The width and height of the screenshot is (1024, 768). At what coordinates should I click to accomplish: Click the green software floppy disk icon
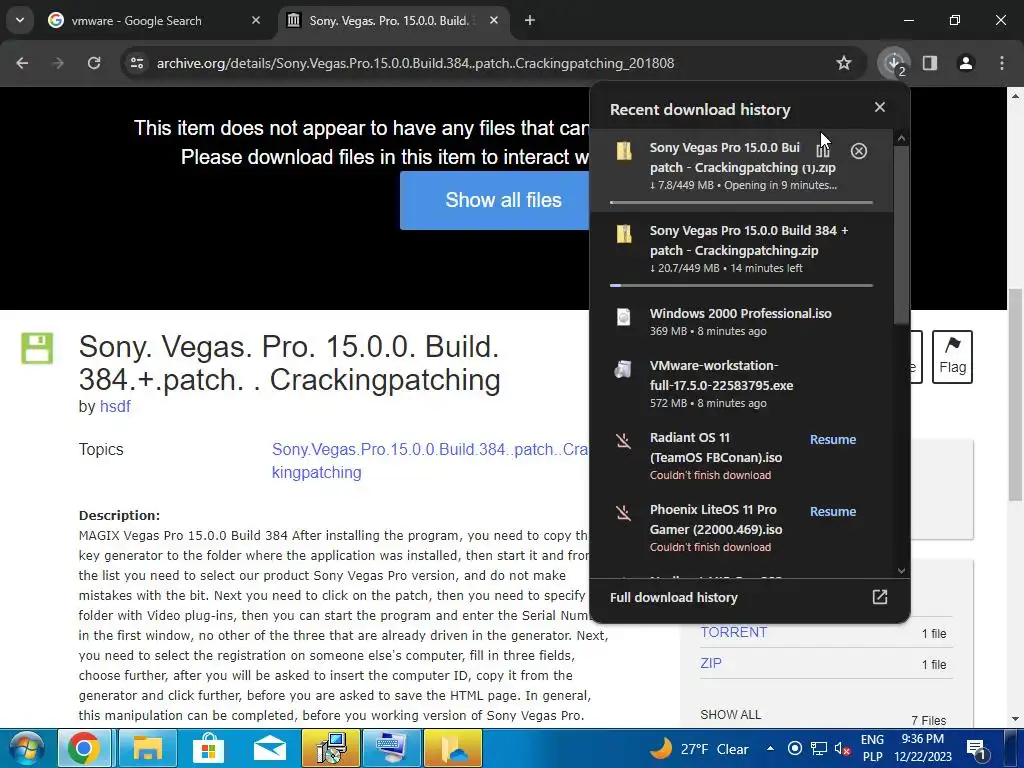(x=37, y=348)
